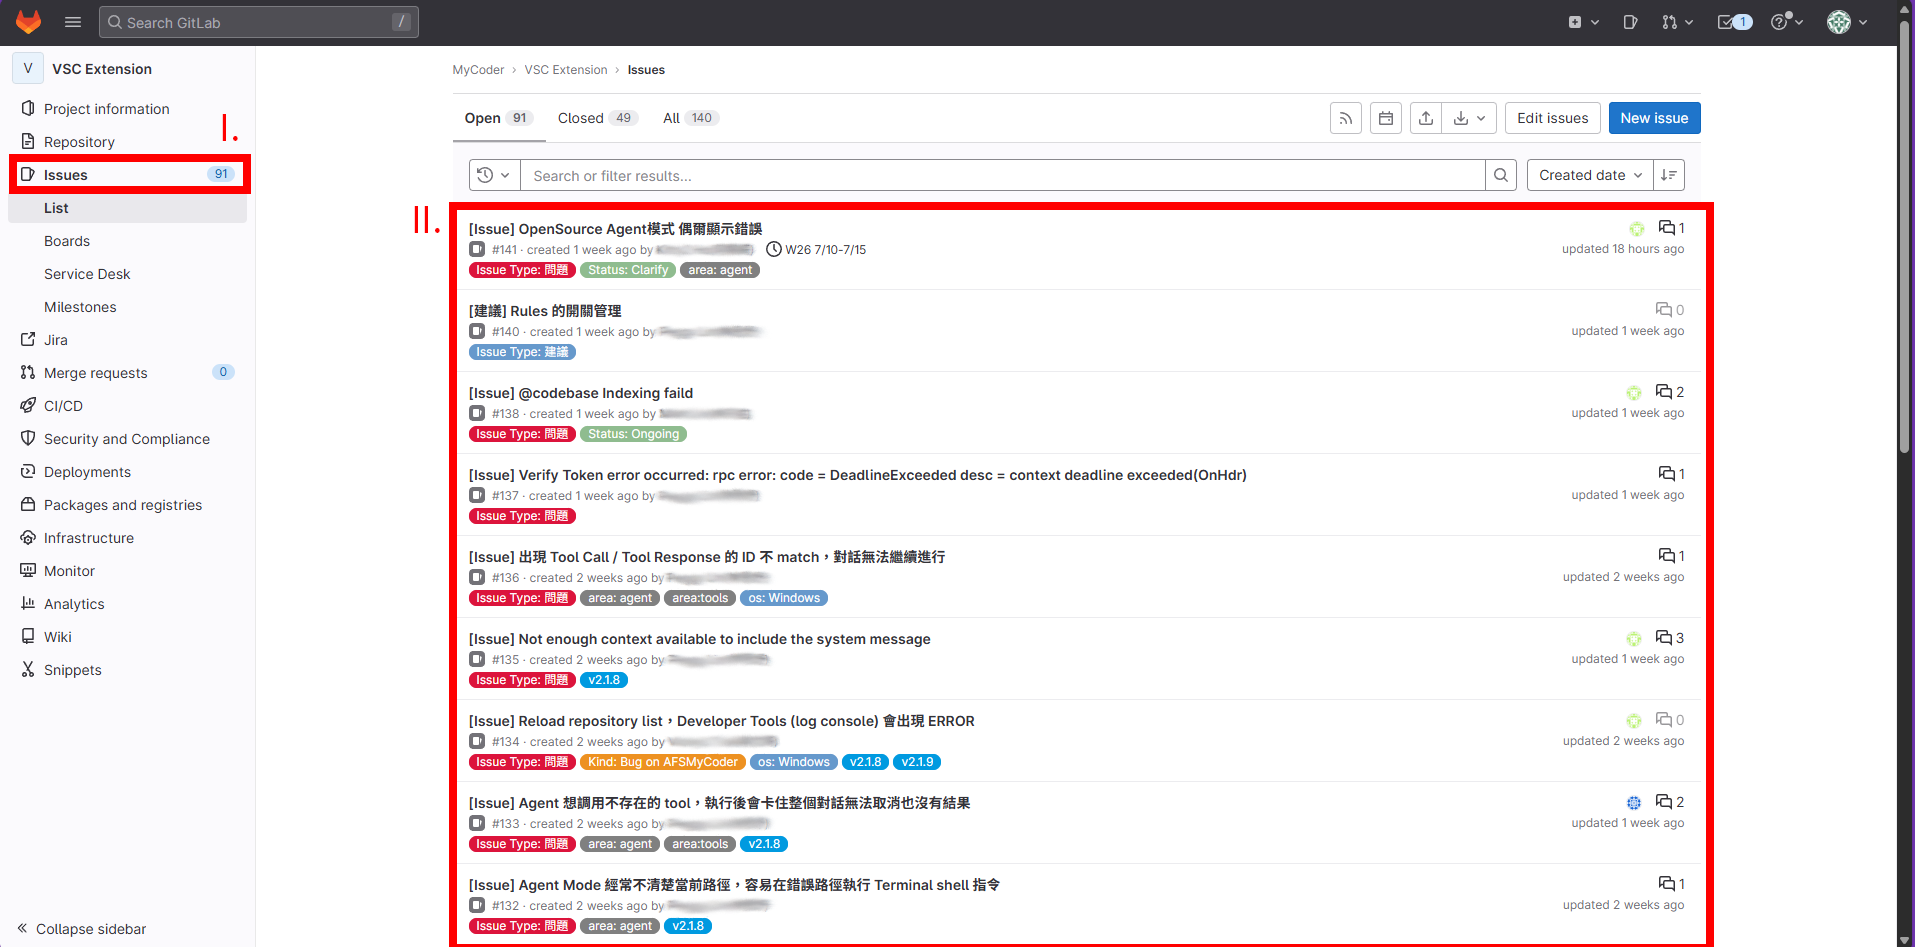Open Repository in sidebar
Image resolution: width=1915 pixels, height=947 pixels.
pyautogui.click(x=127, y=142)
